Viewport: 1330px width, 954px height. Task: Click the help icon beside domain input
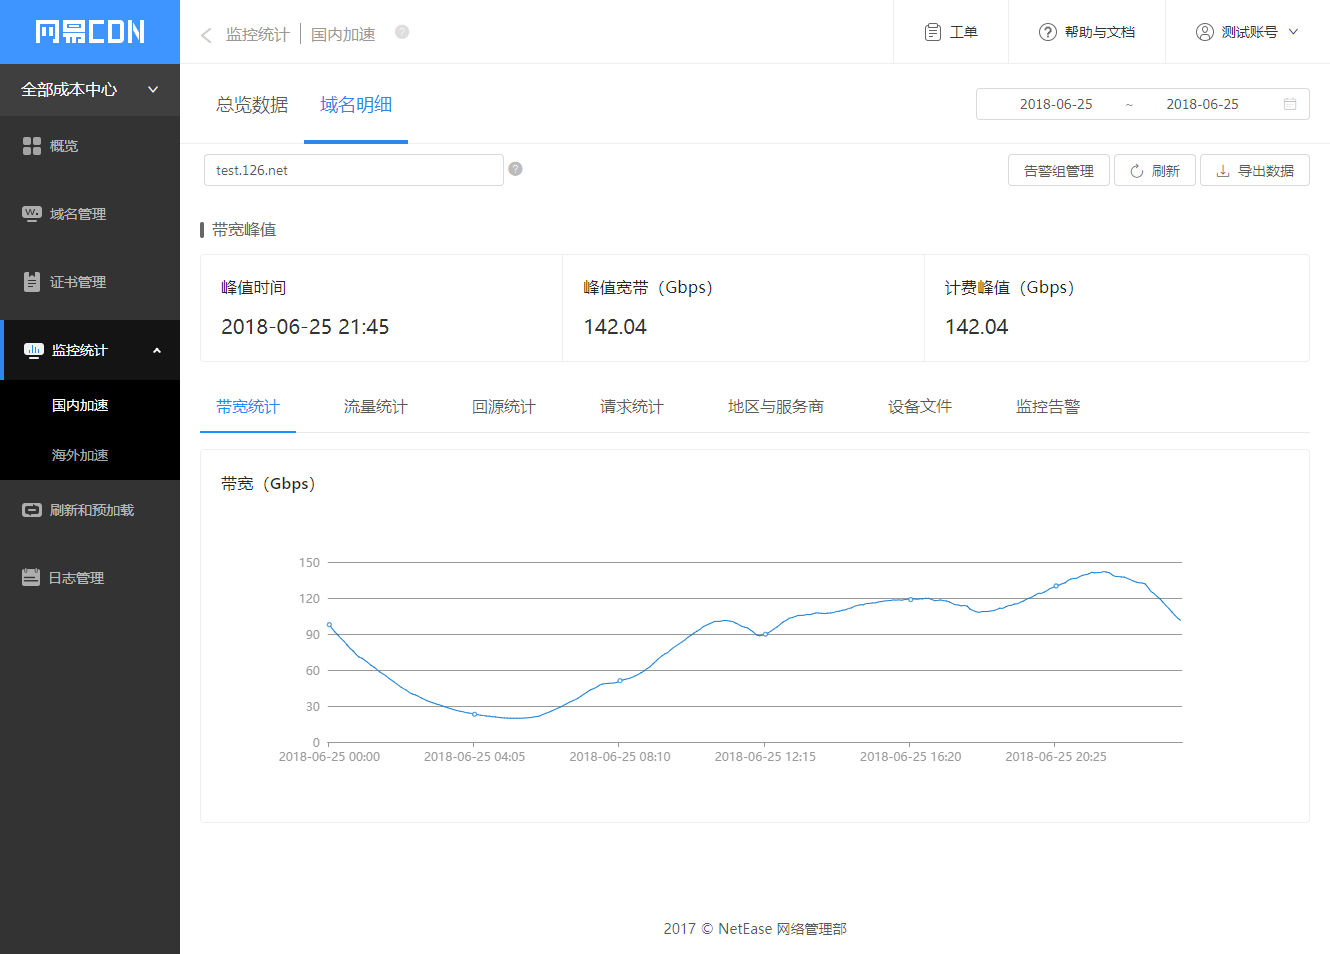pyautogui.click(x=516, y=169)
